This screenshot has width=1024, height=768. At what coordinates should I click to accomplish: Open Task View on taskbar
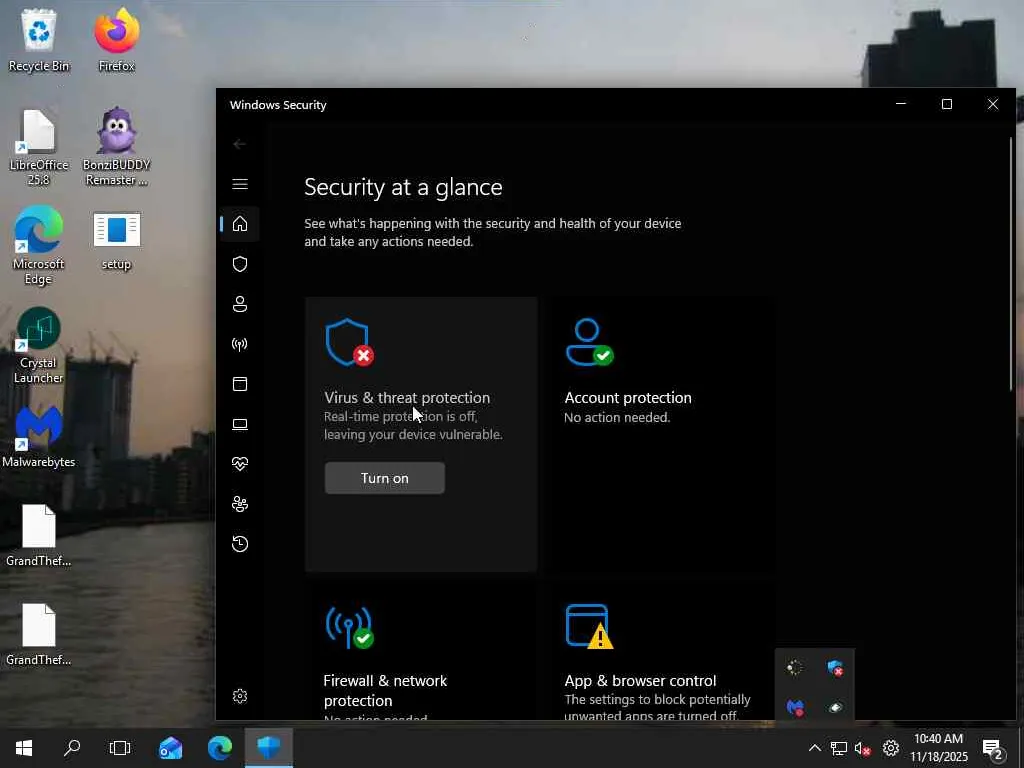(120, 748)
